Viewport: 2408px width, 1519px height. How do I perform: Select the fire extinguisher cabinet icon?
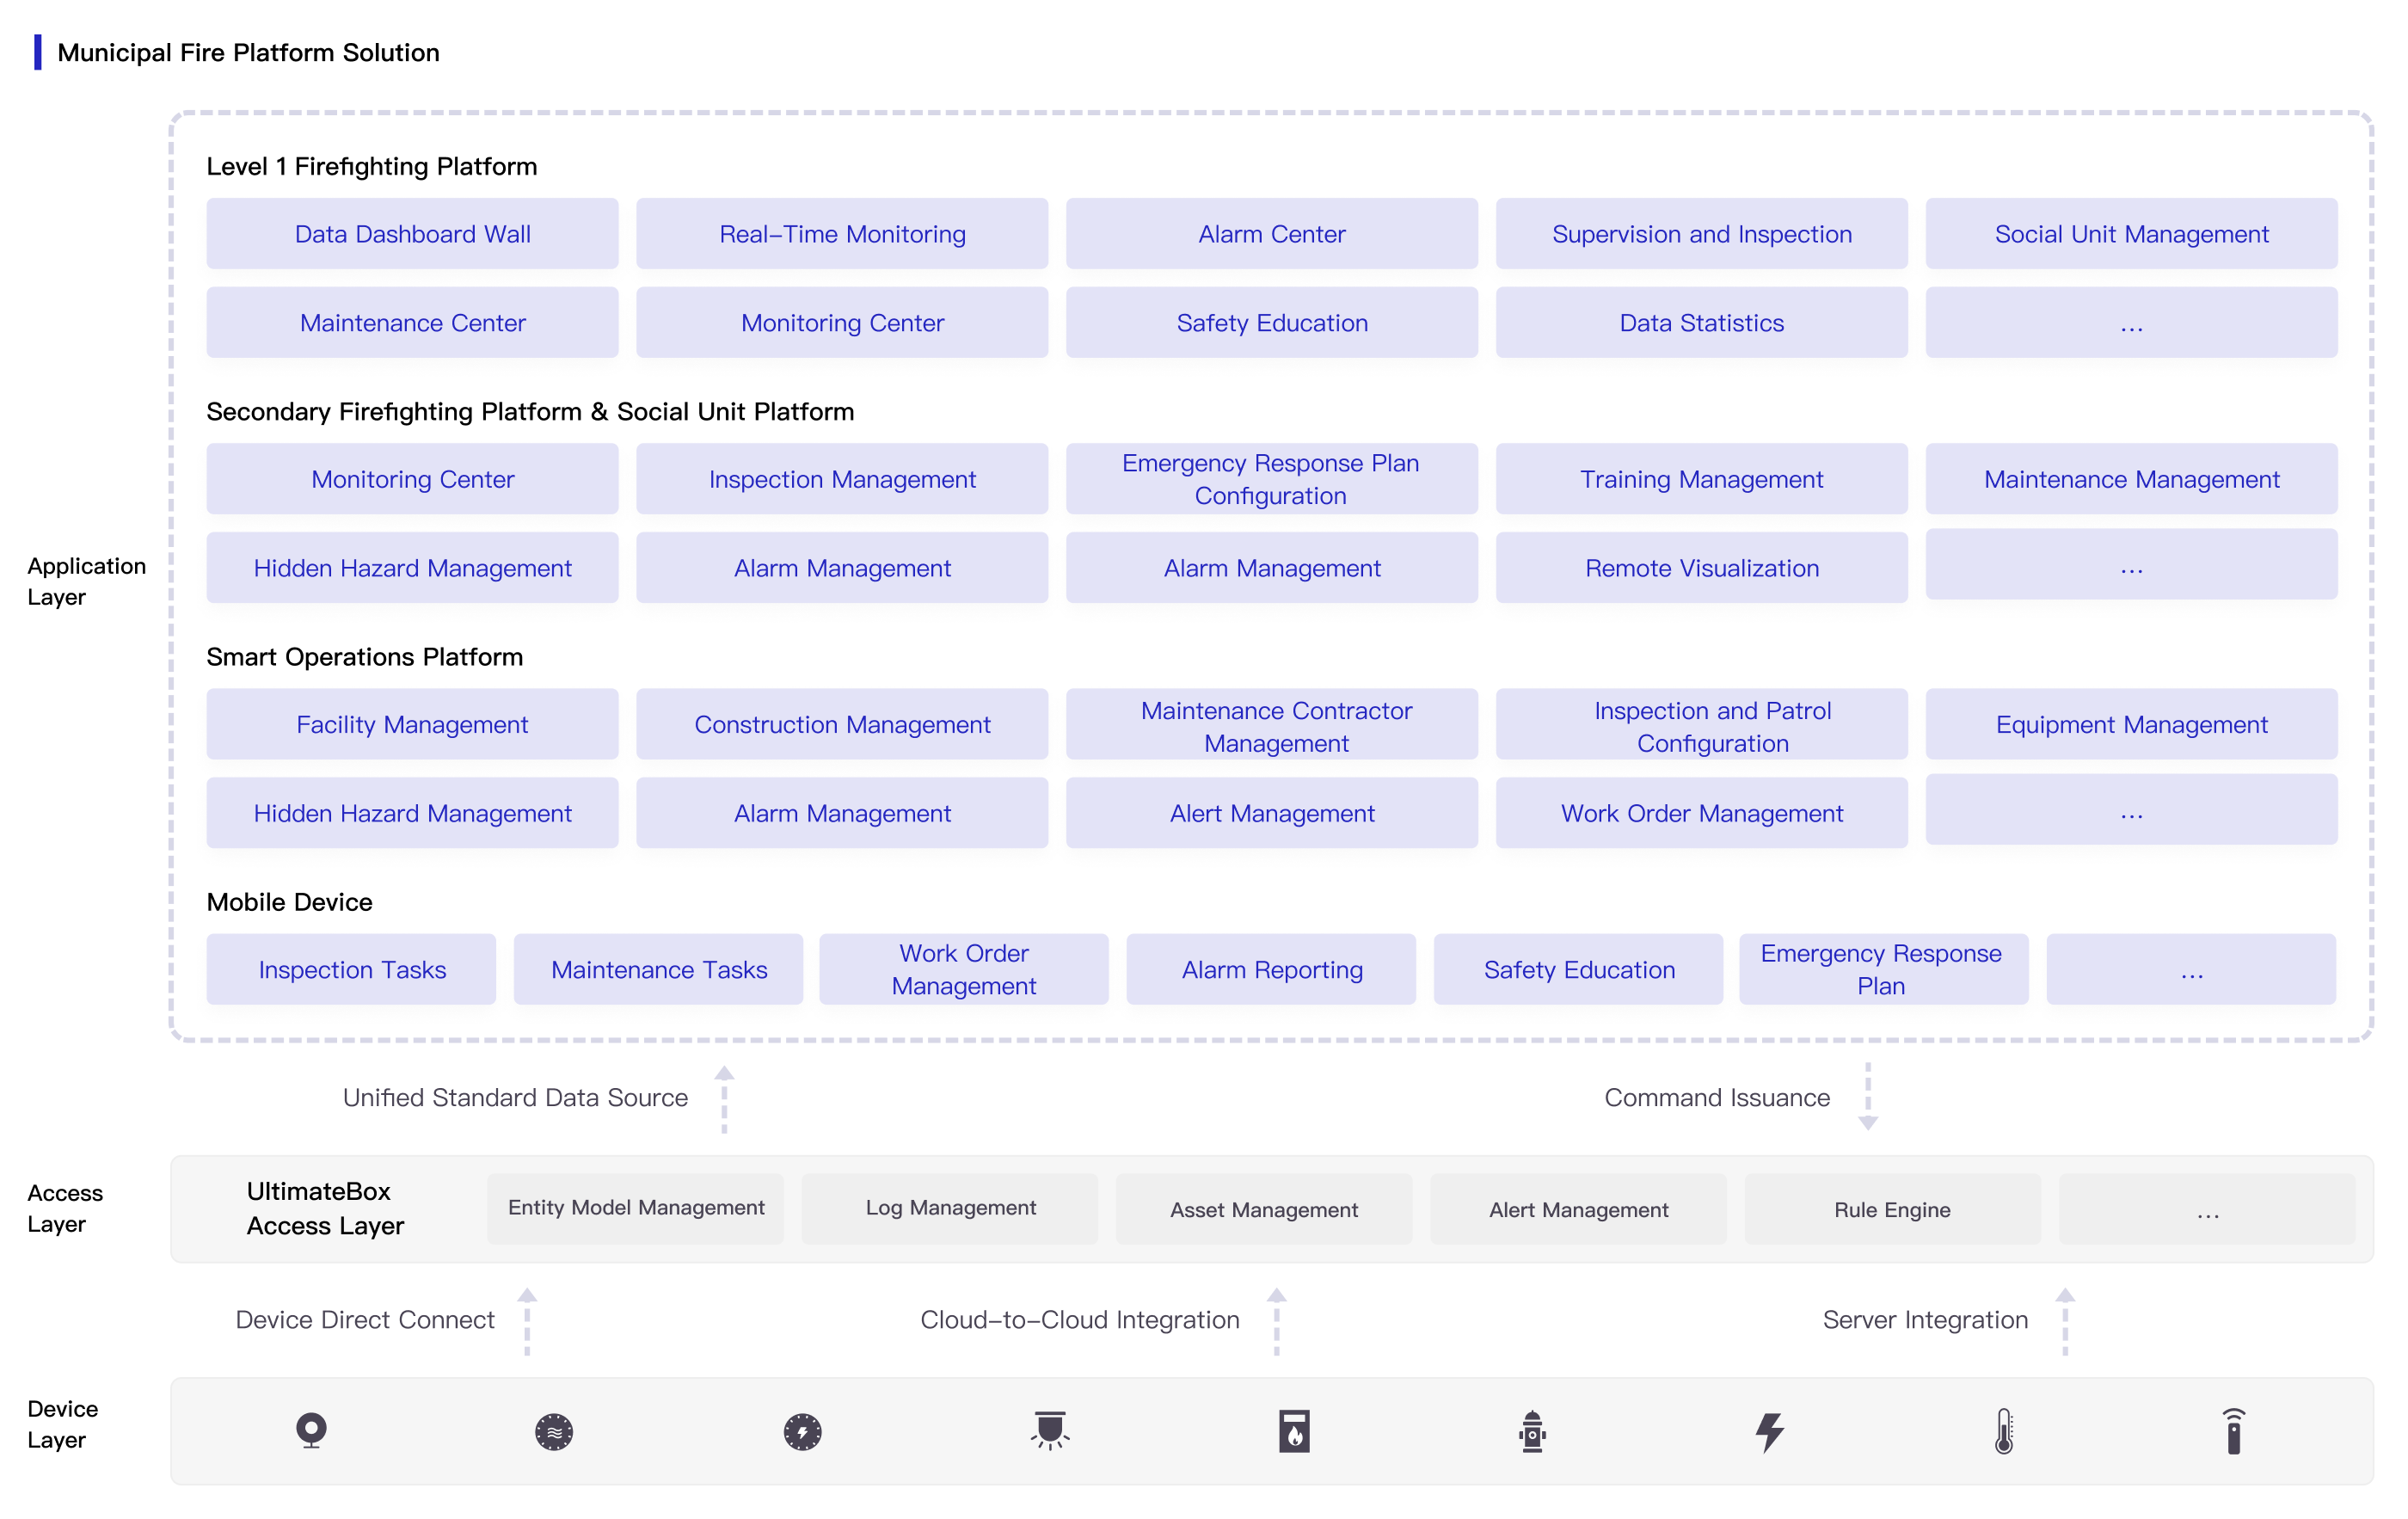tap(1295, 1432)
